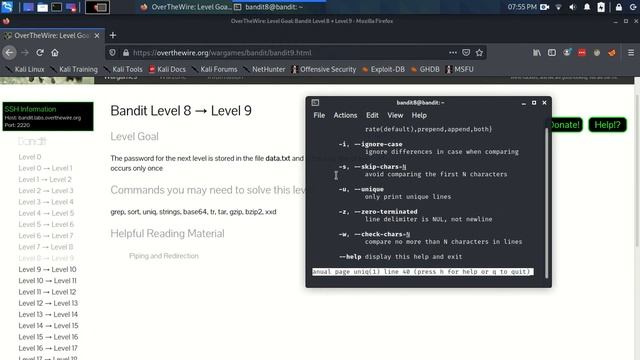Click the terminal window vertical scrollbar
640x360 pixels.
pos(547,203)
